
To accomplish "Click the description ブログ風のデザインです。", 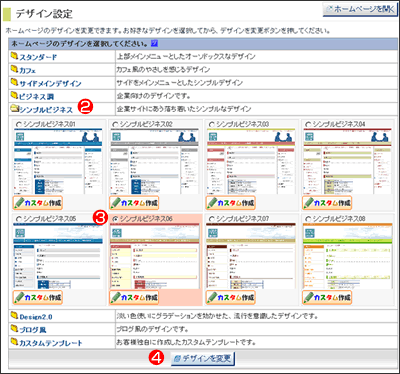I will click(152, 329).
